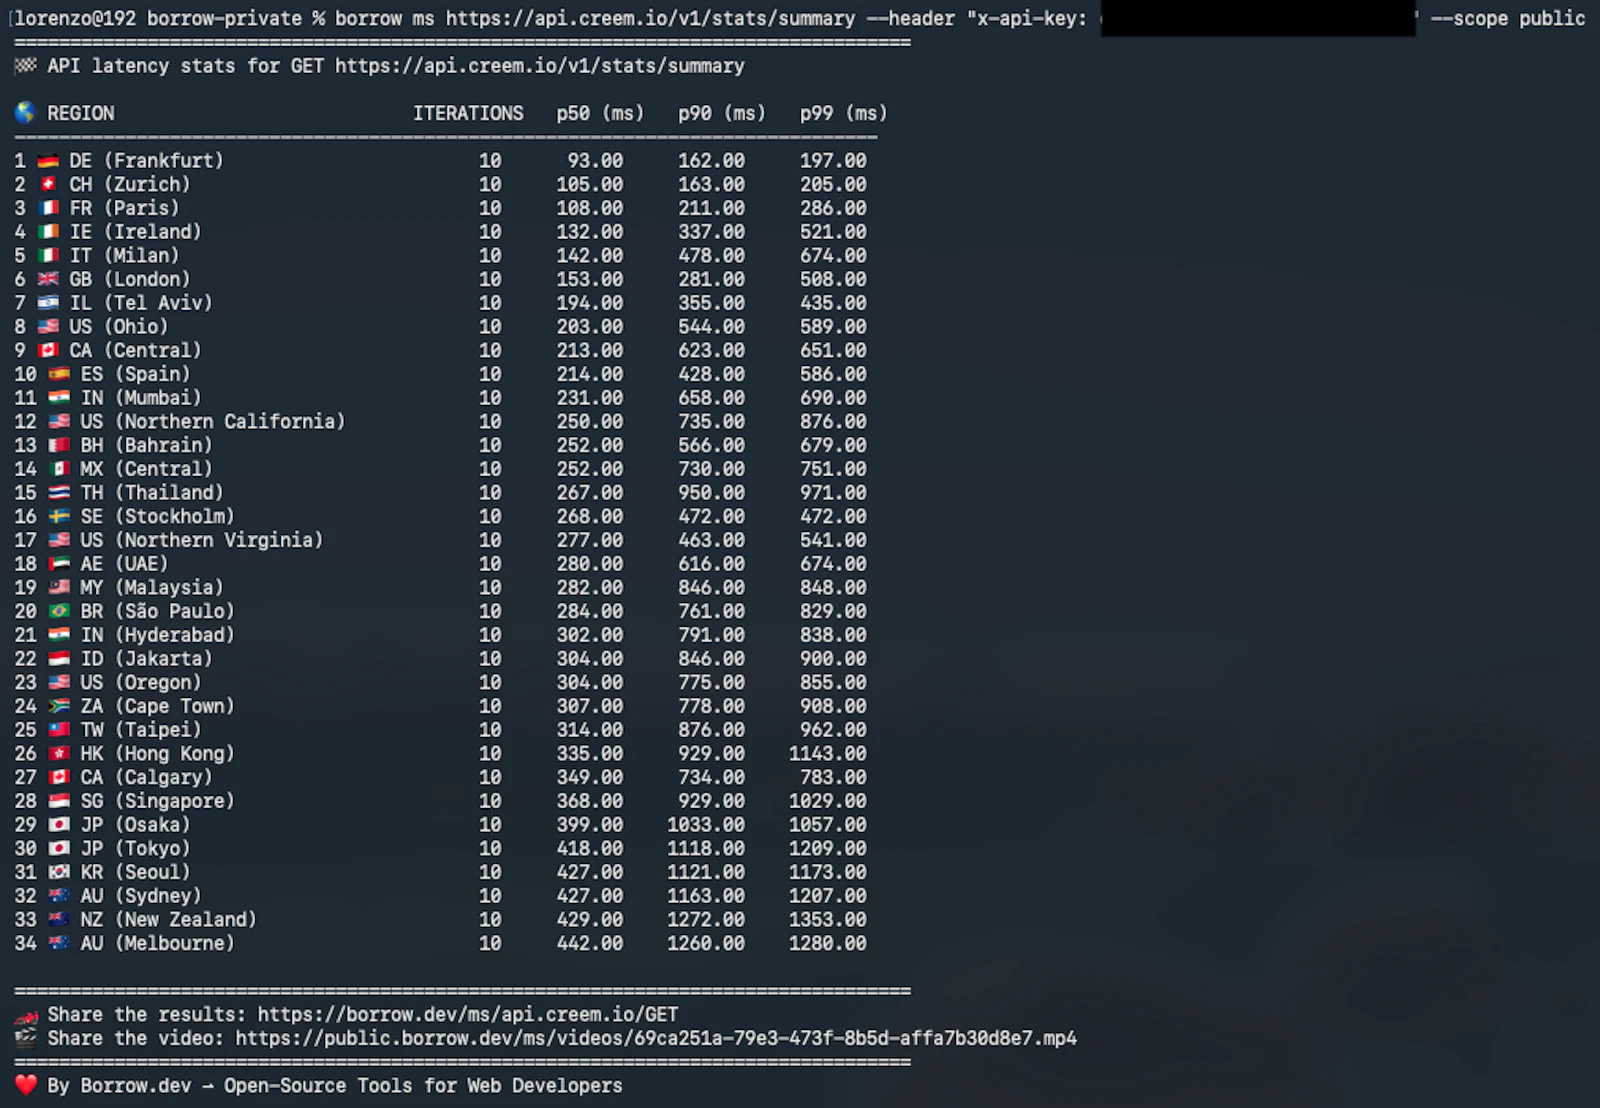Click the Germany flag icon beside Frankfurt
This screenshot has width=1600, height=1108.
(48, 161)
